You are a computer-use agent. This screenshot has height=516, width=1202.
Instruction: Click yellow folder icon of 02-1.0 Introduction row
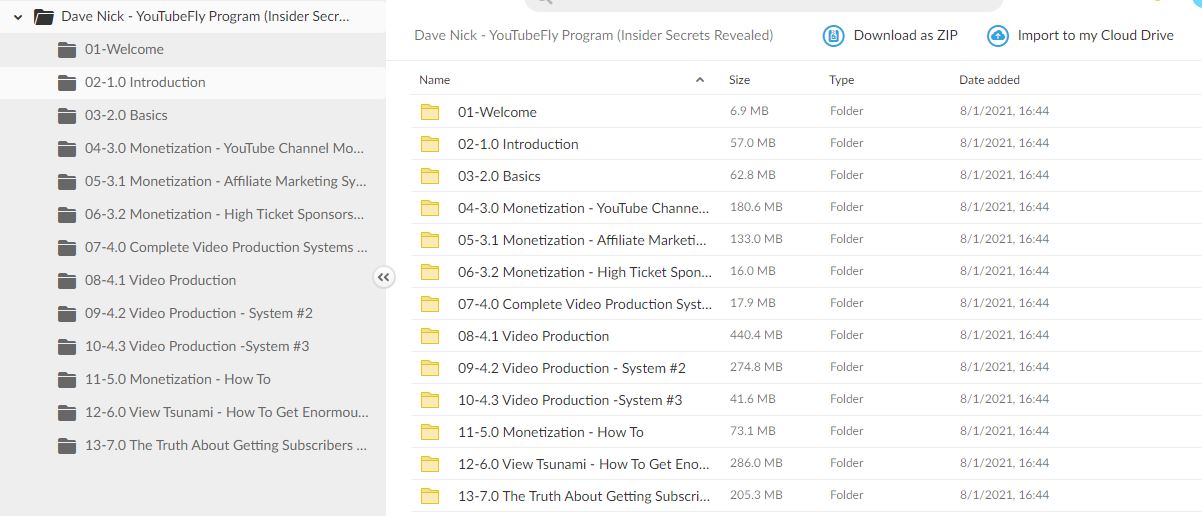(430, 144)
